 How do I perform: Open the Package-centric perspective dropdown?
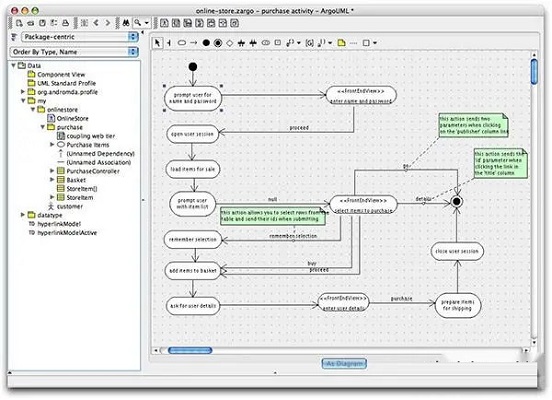point(80,37)
